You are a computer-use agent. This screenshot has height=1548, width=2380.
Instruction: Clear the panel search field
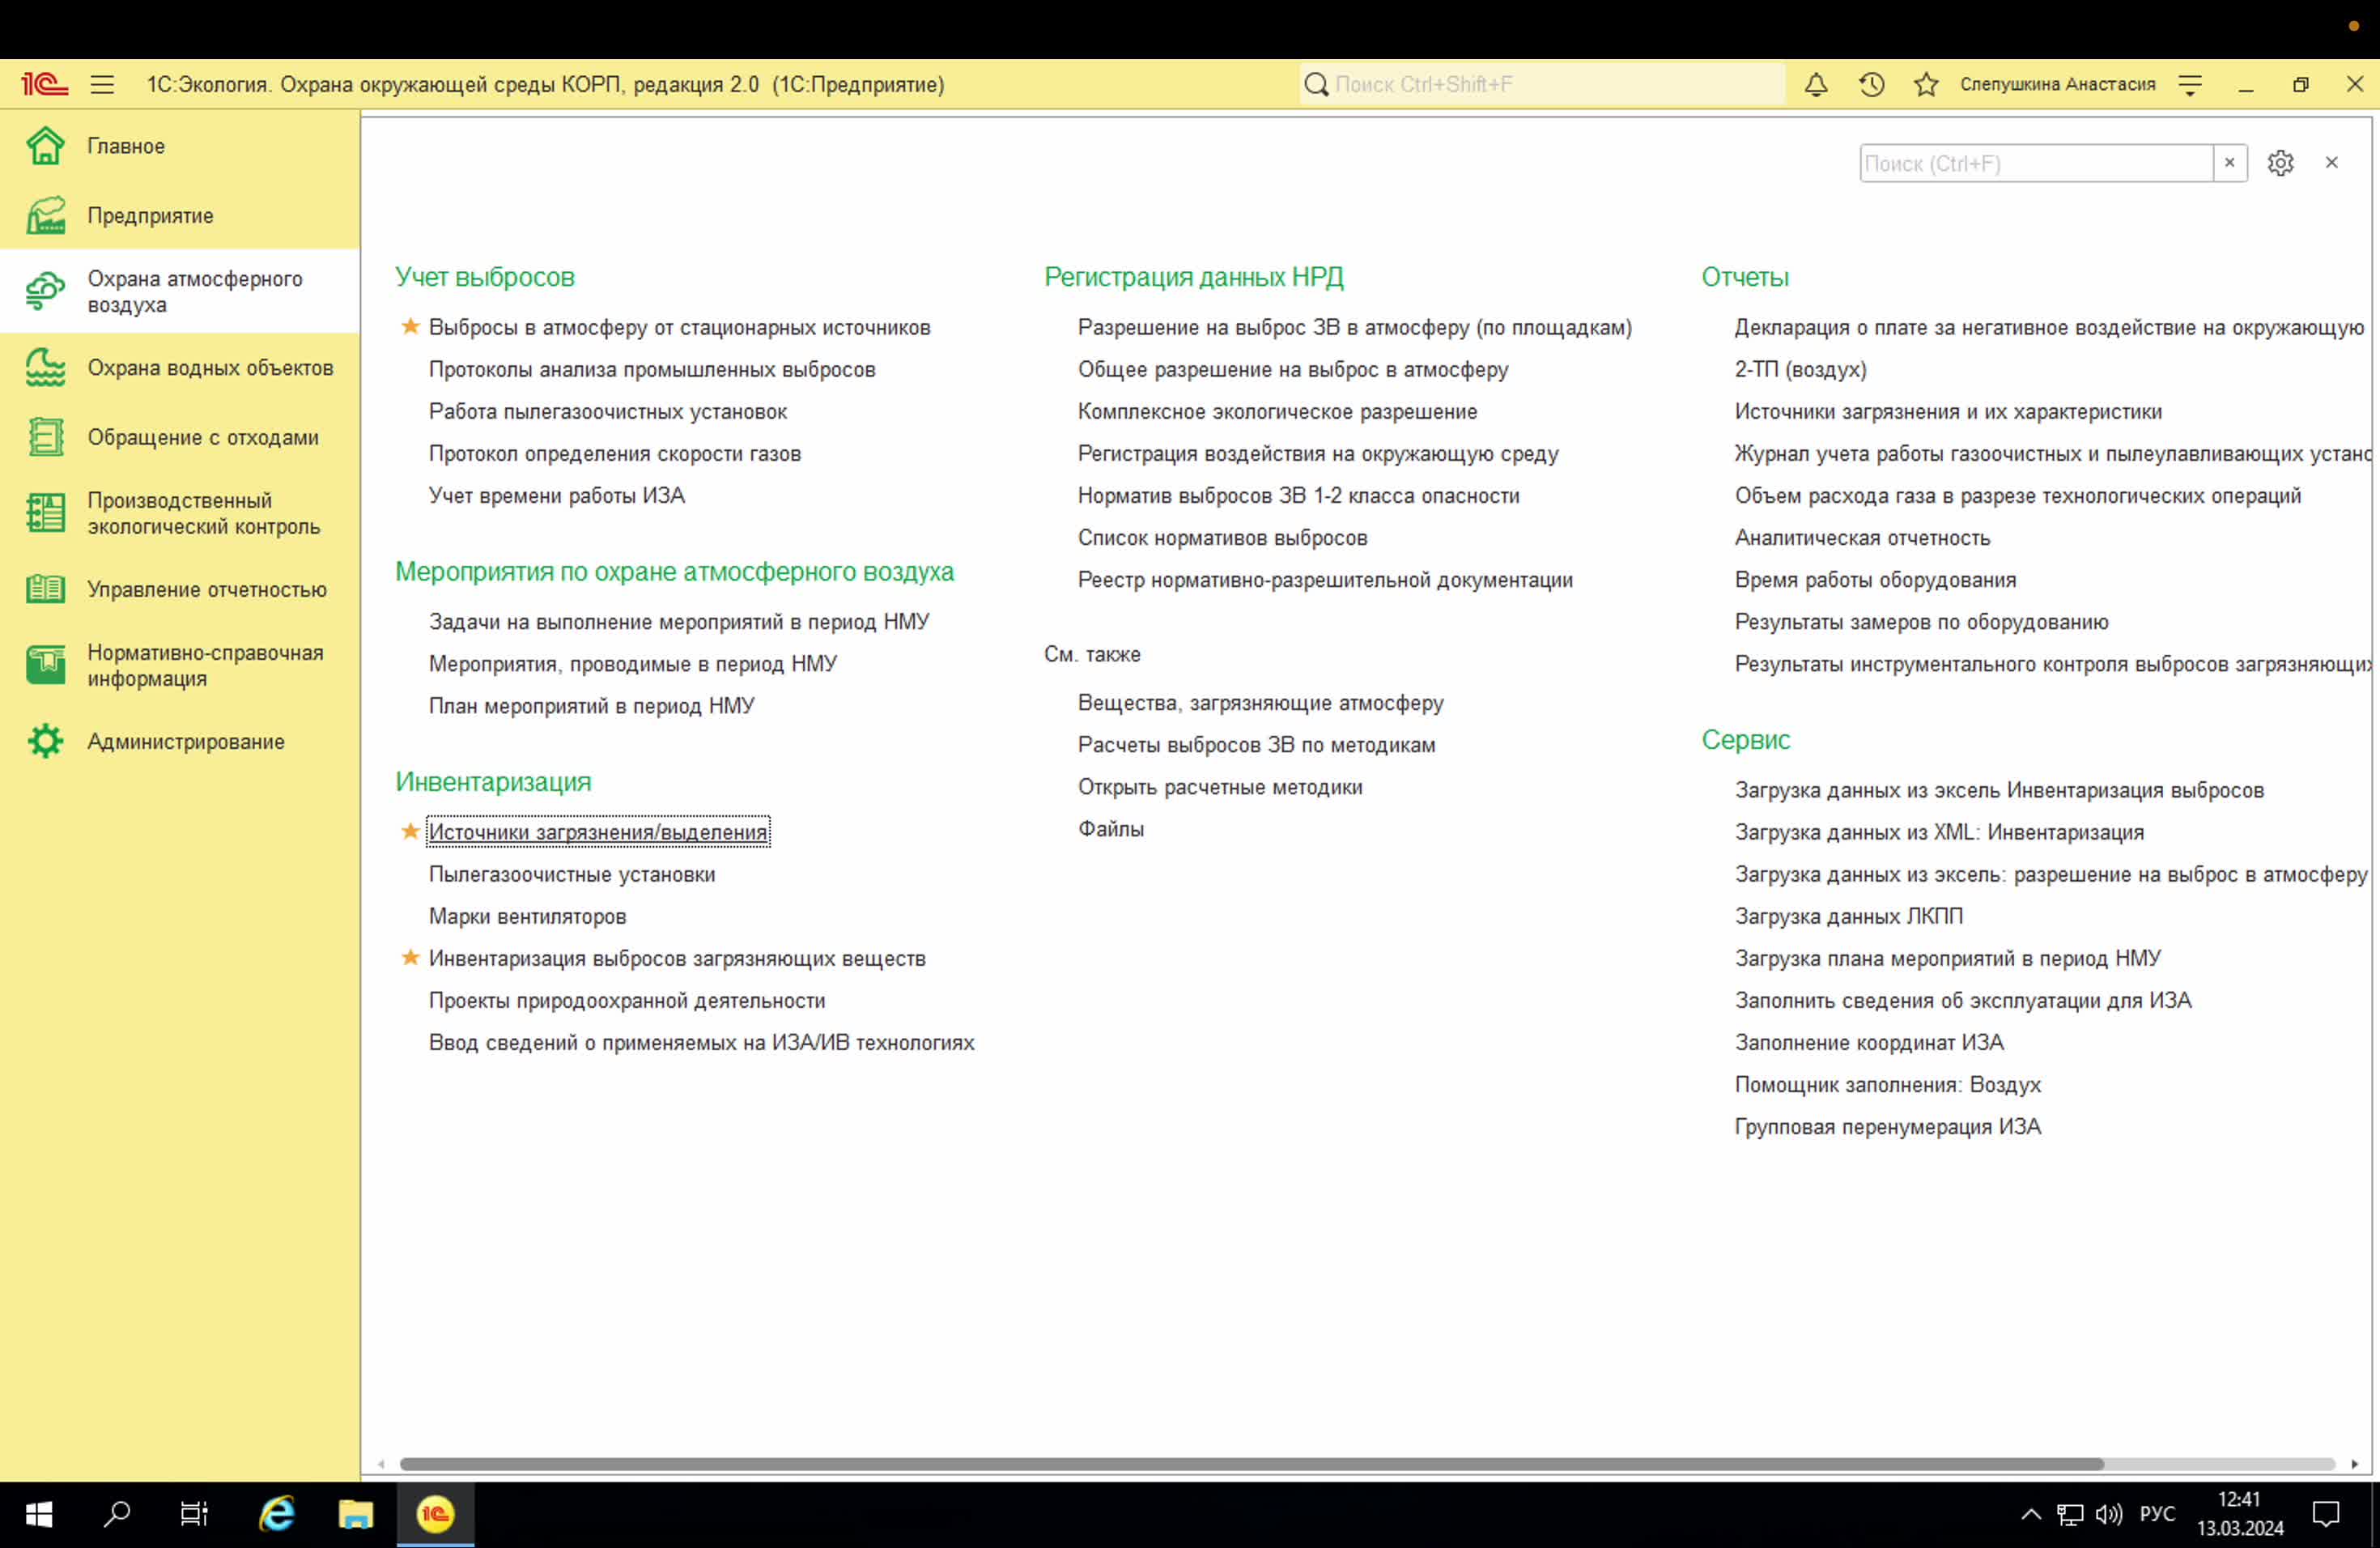coord(2229,163)
